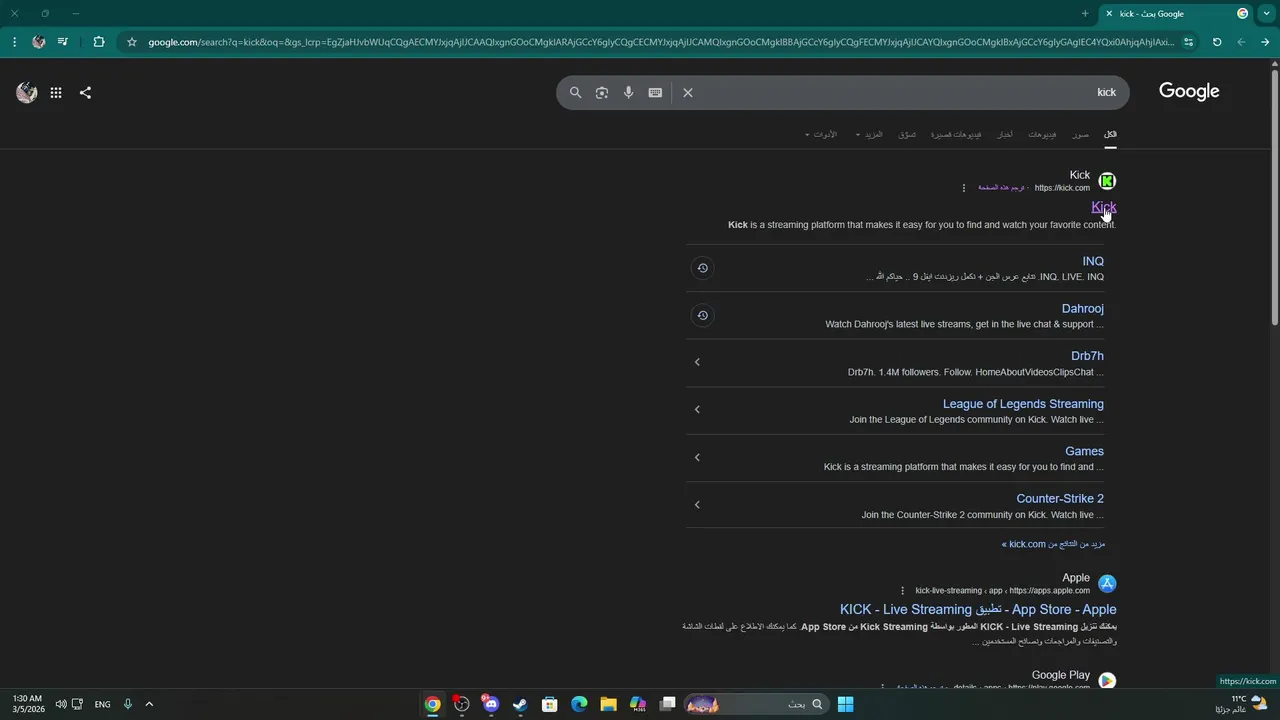Click the history clock icon on Dahrooj row

point(702,315)
